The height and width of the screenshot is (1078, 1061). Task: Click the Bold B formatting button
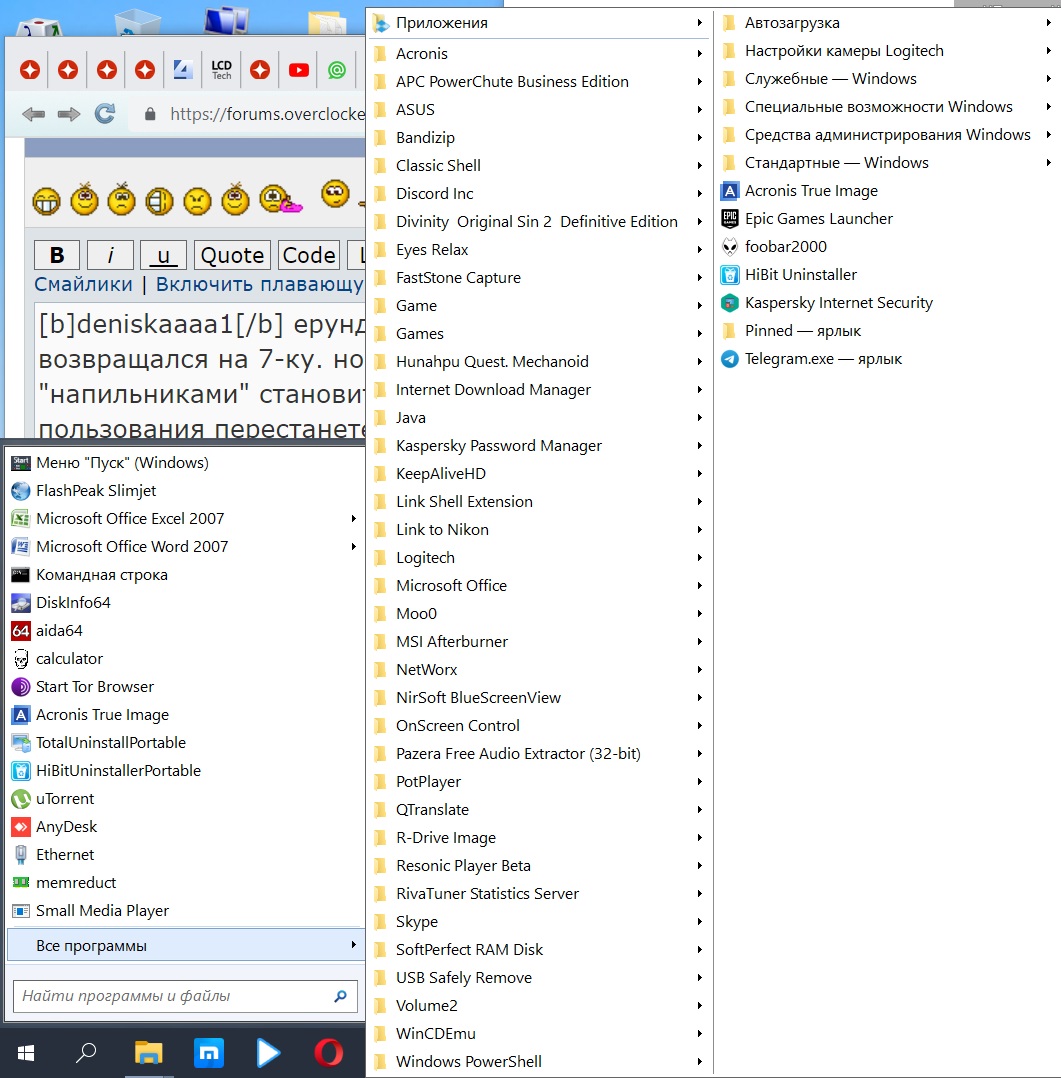coord(57,255)
